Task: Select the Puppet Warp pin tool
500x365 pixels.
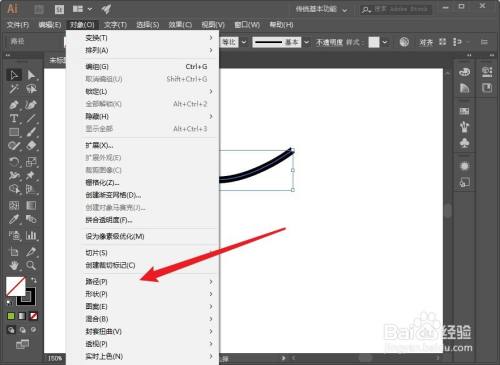Action: (31, 175)
